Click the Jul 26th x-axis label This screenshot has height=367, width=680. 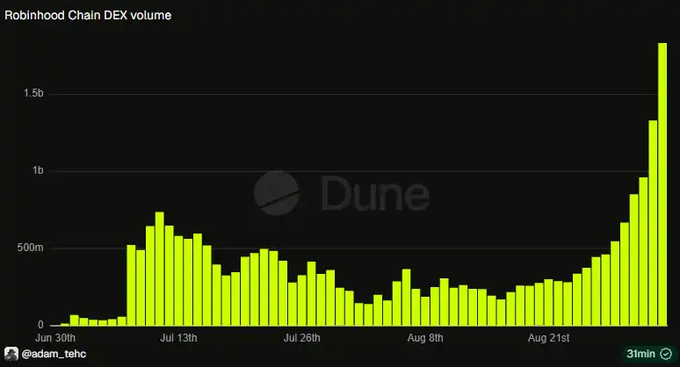click(x=302, y=338)
